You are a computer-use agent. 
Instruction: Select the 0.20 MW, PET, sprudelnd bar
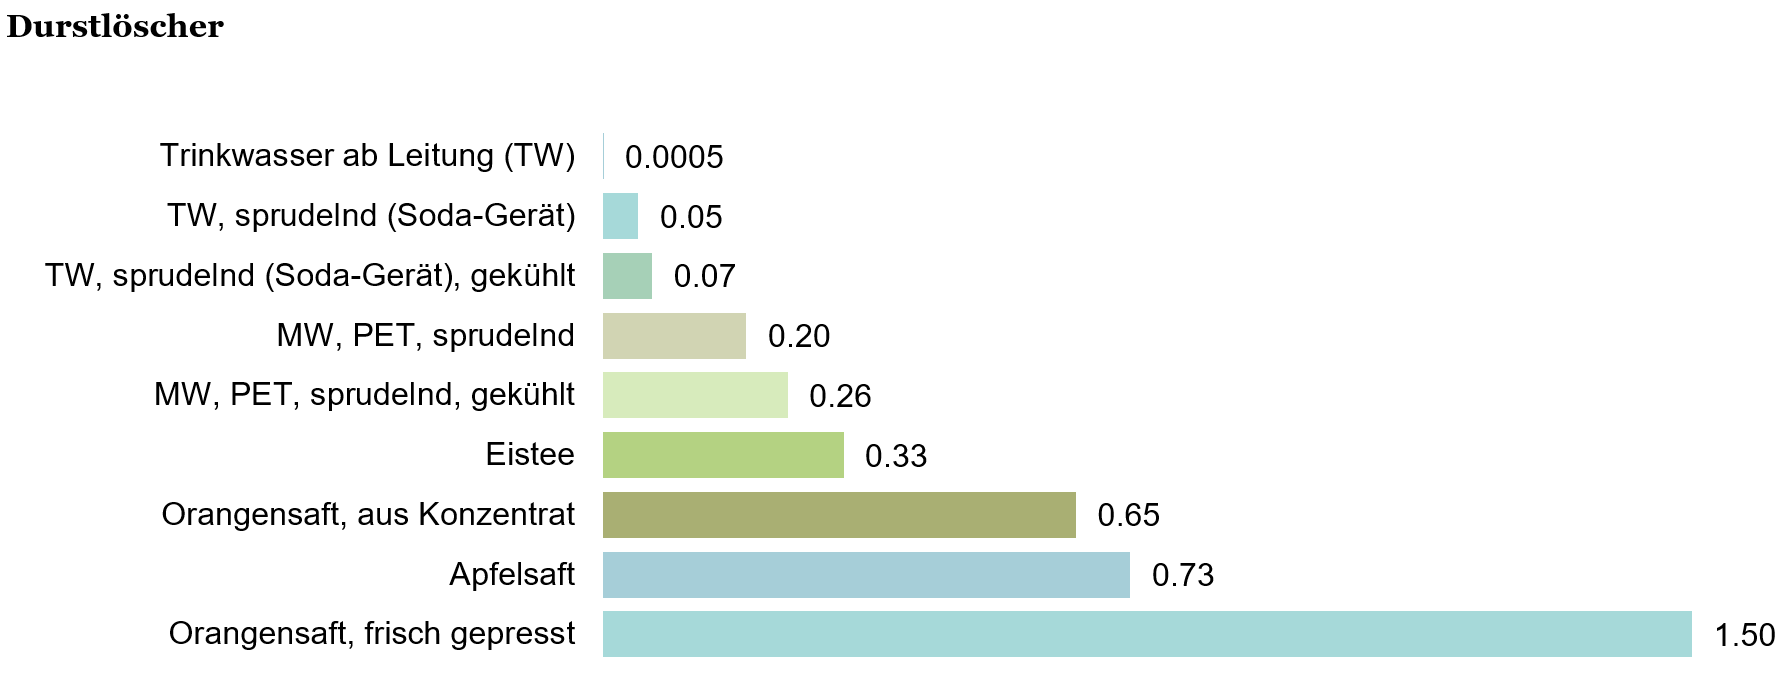(x=674, y=336)
